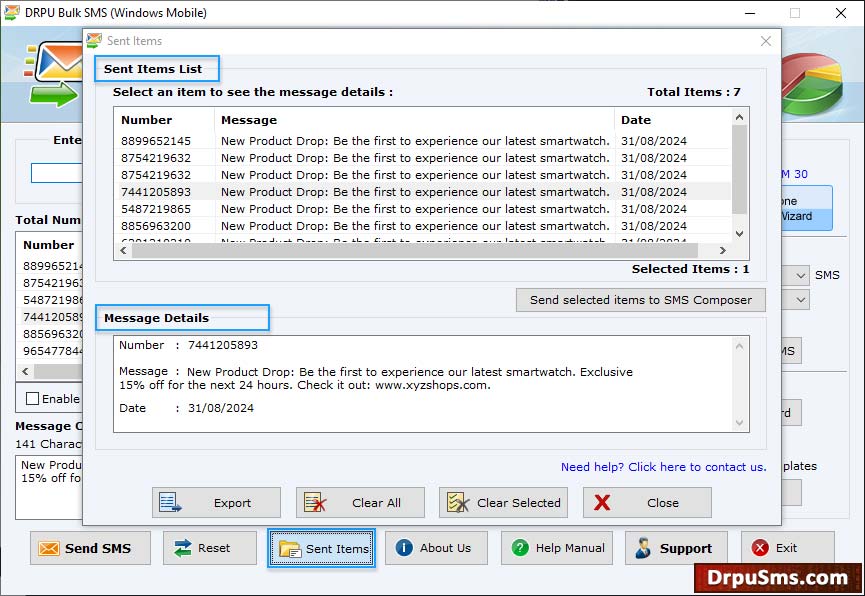Click the Support agent button

click(x=676, y=548)
